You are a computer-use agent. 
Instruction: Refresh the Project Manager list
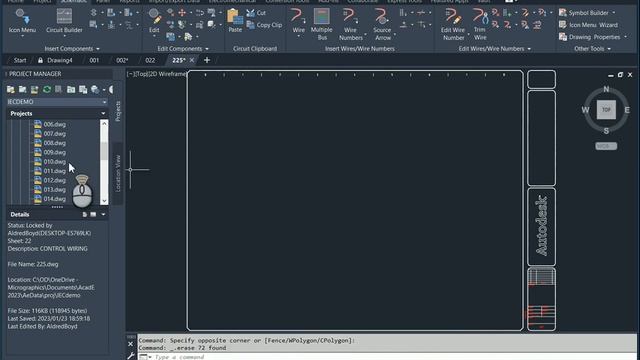click(x=47, y=89)
